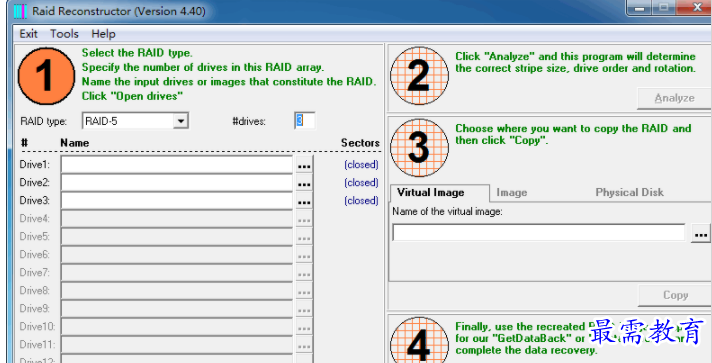Image resolution: width=712 pixels, height=363 pixels.
Task: Browse for the virtual image file location
Action: [701, 234]
